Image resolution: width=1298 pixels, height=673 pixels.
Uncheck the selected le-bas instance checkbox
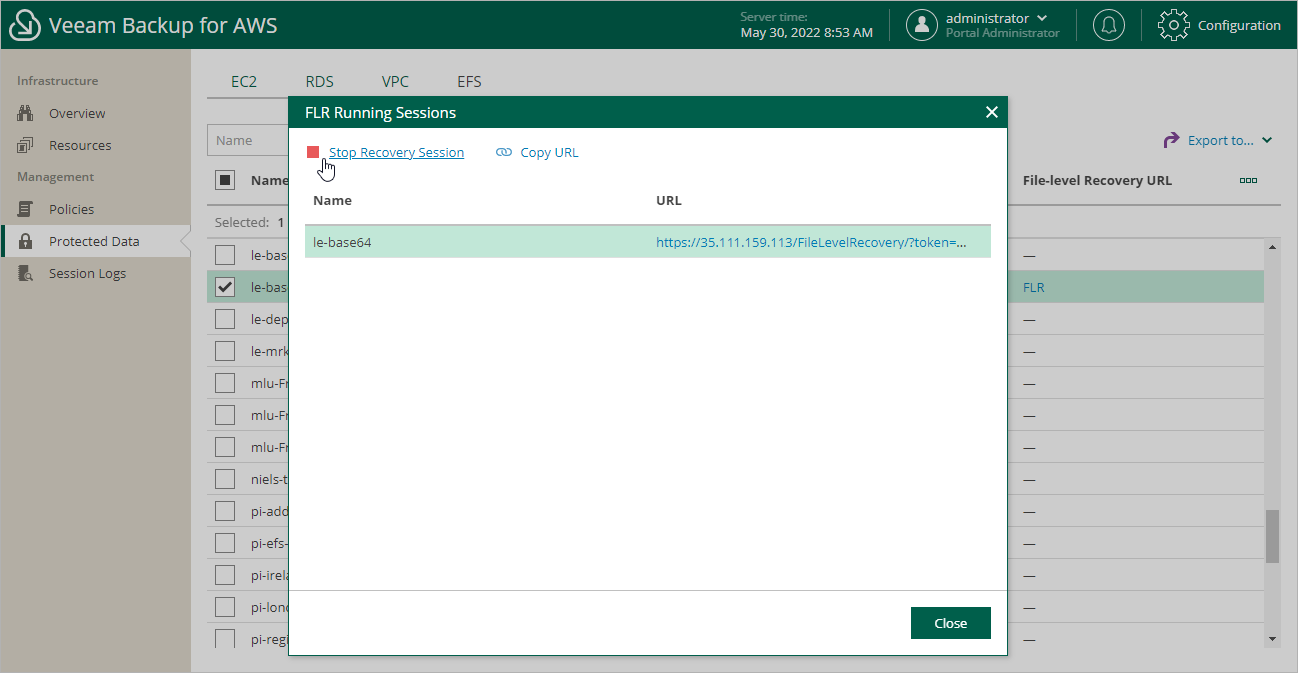(x=225, y=287)
